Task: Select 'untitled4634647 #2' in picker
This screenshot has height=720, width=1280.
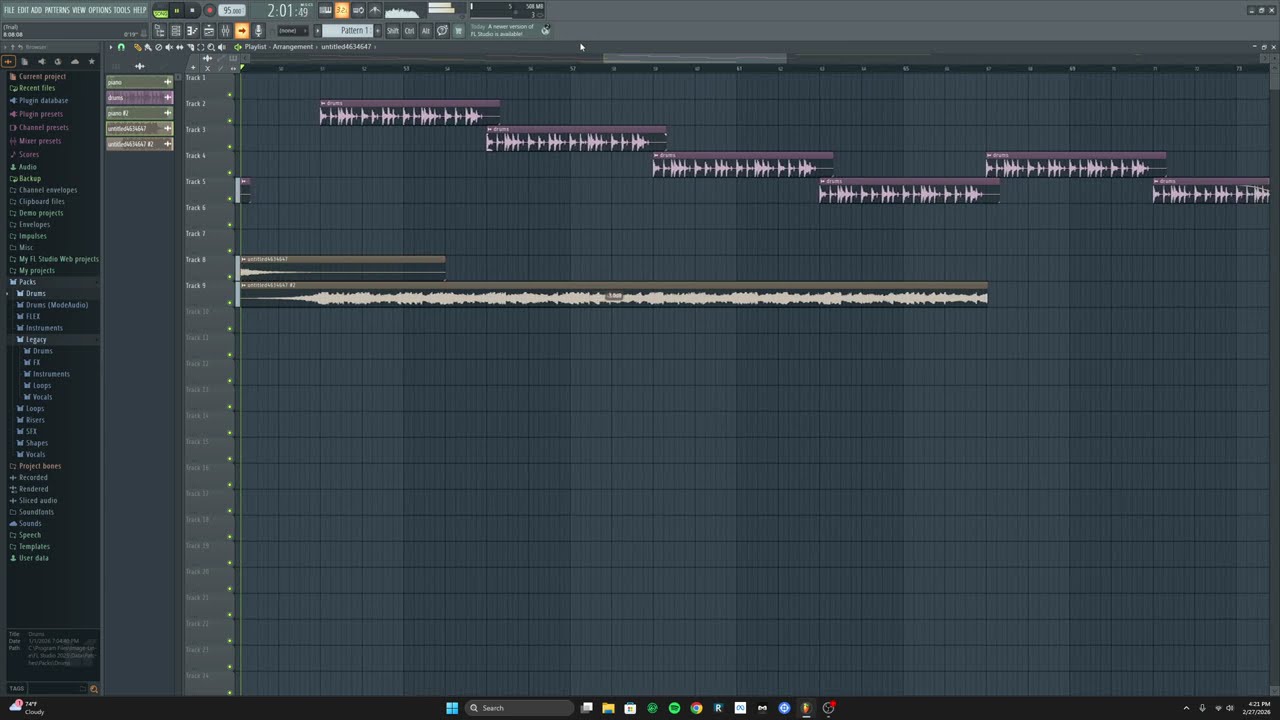Action: [139, 144]
